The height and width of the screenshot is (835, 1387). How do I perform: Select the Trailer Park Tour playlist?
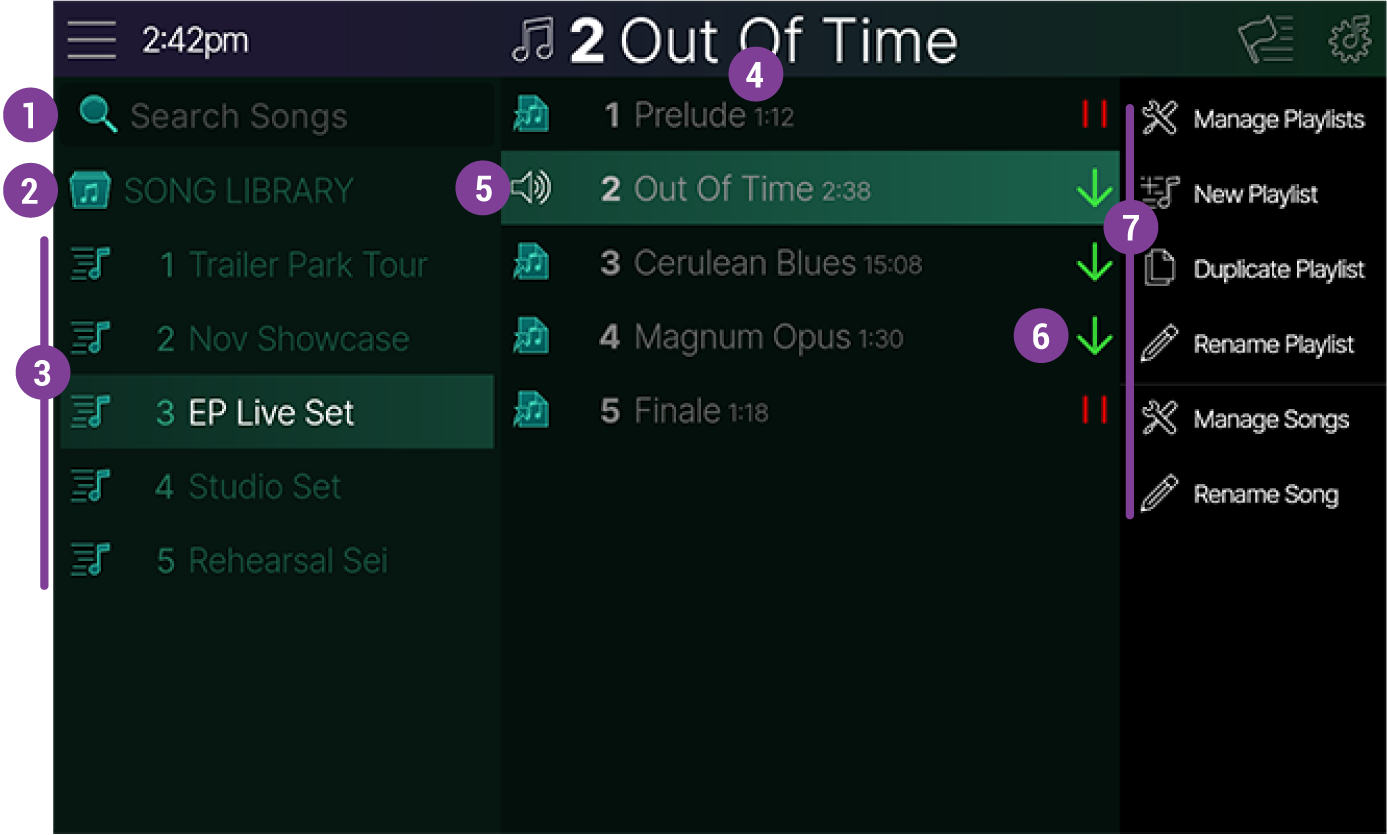point(292,265)
